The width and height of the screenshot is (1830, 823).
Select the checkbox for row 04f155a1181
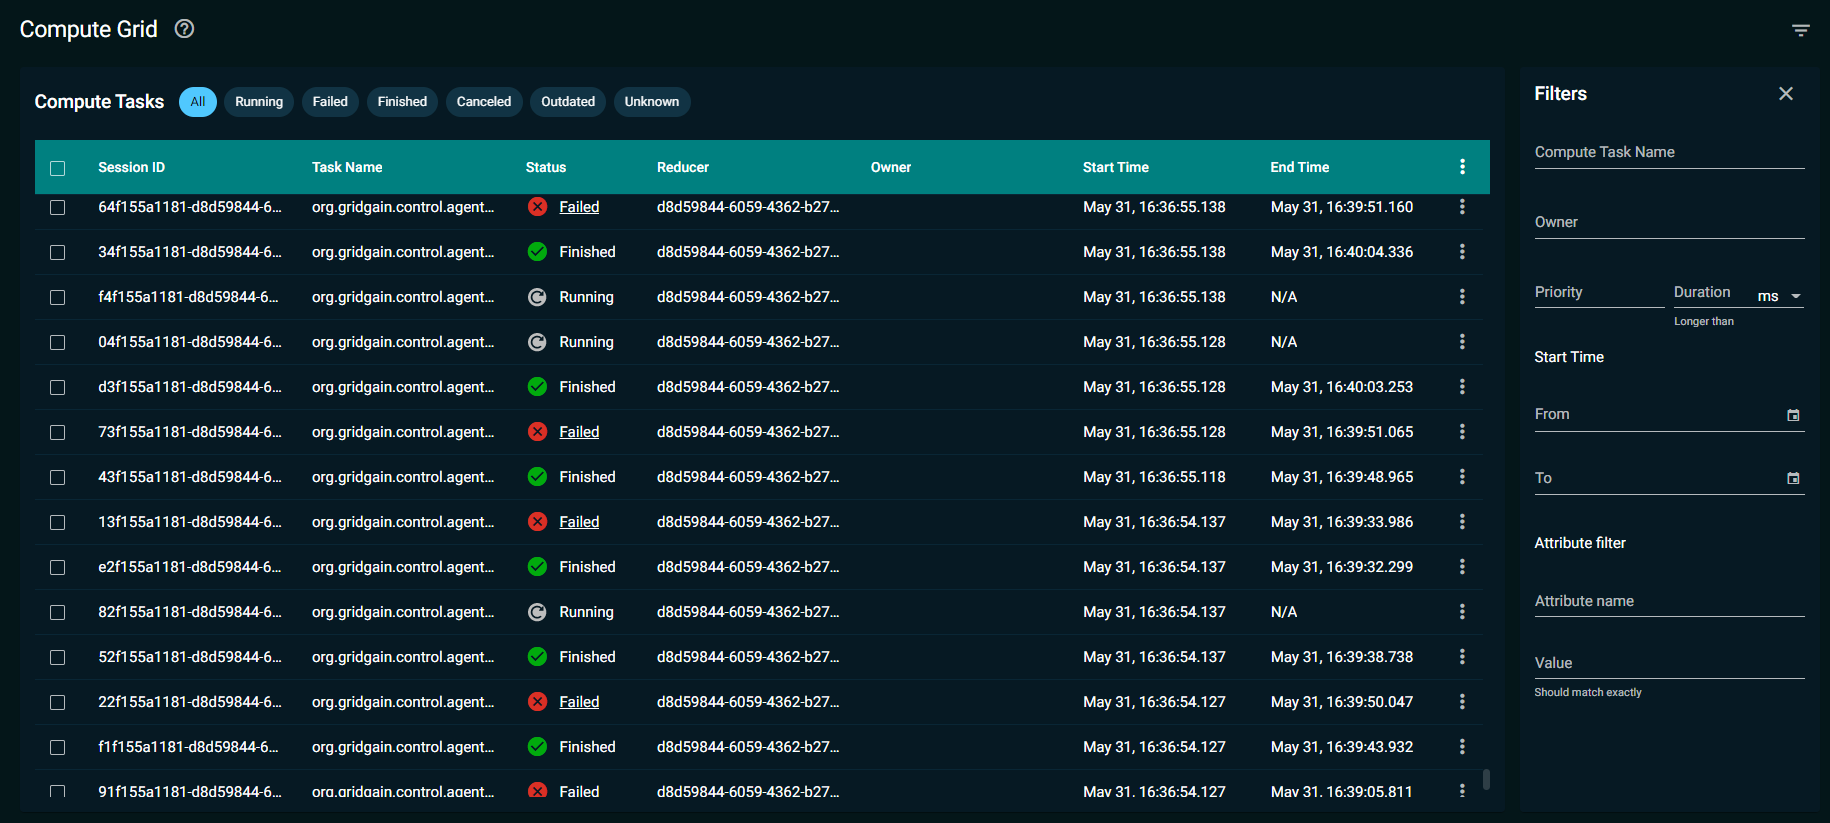[58, 343]
